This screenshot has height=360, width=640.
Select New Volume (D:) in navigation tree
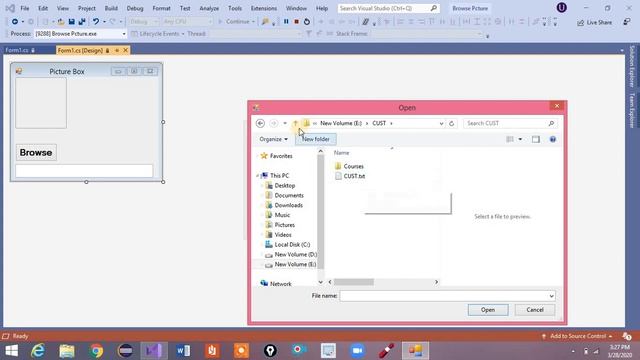(291, 254)
